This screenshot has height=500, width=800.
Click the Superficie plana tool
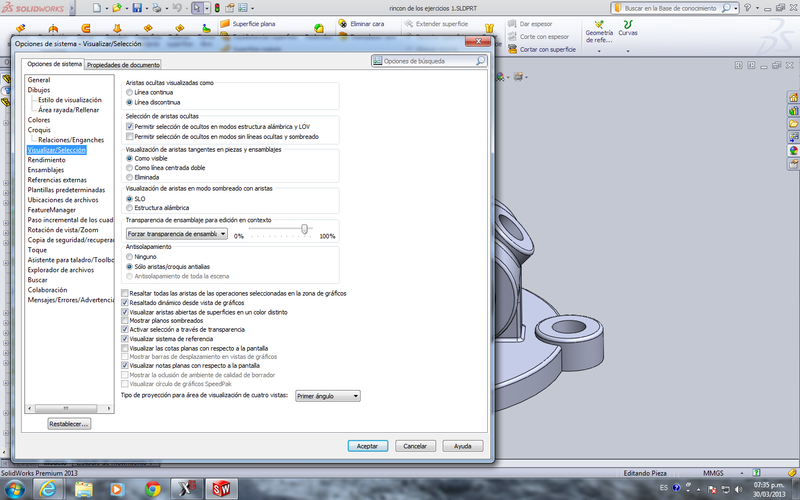248,24
